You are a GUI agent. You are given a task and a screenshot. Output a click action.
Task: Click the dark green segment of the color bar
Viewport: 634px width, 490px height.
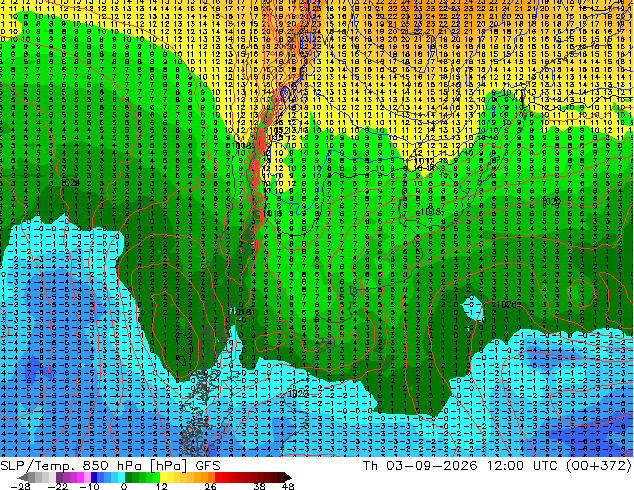click(x=129, y=477)
